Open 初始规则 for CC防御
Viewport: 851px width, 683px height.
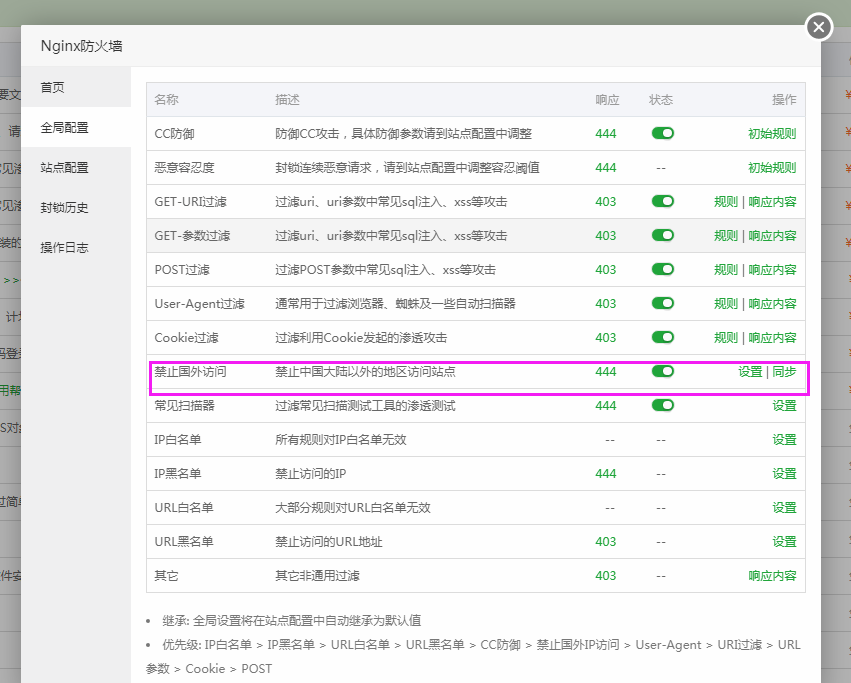tap(772, 134)
